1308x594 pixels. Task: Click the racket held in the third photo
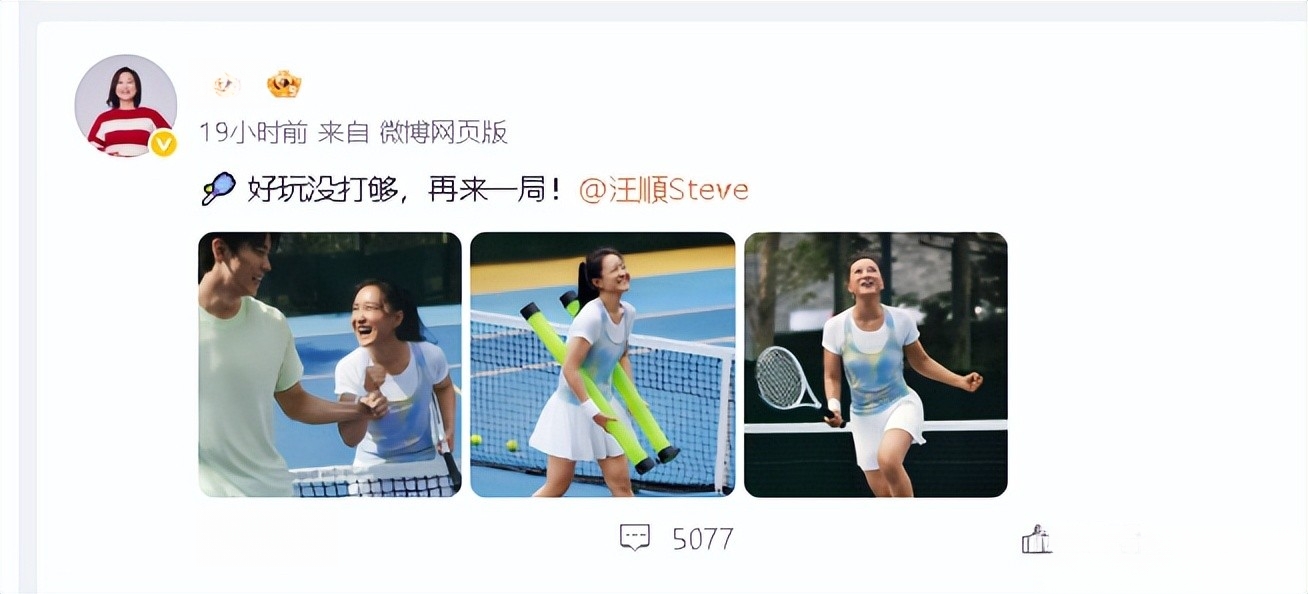tap(790, 380)
